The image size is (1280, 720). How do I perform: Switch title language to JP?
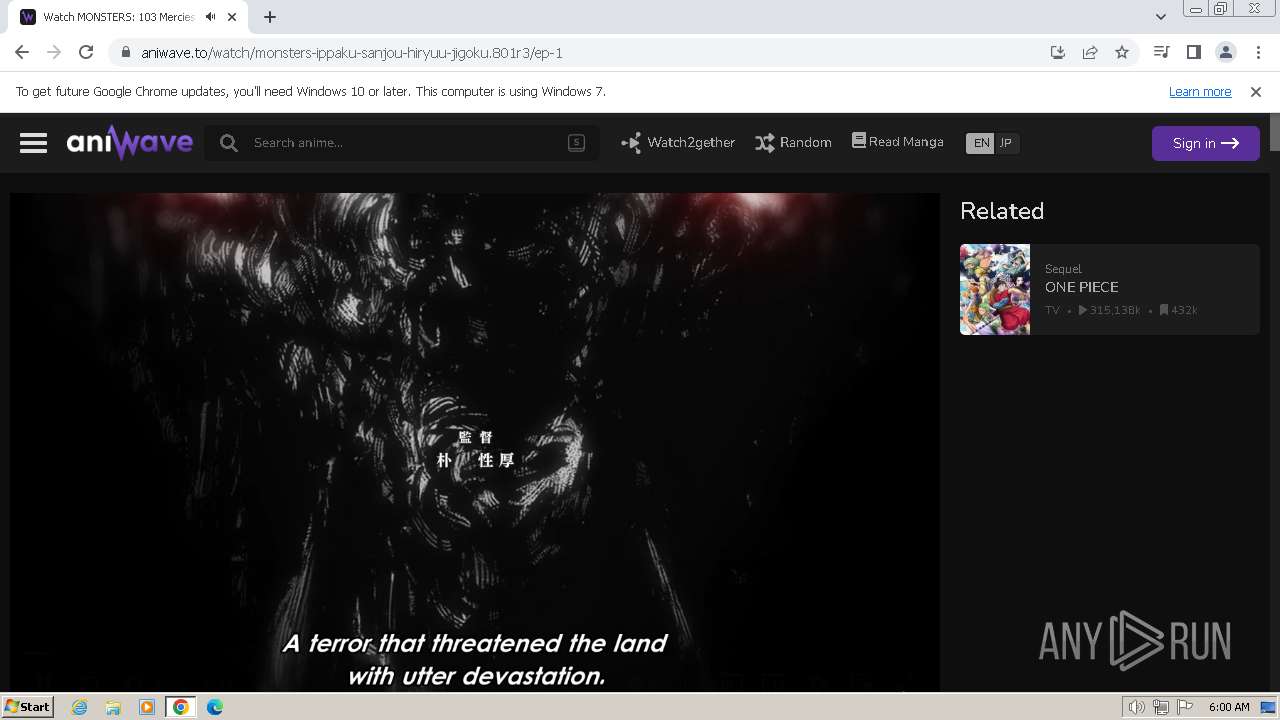[1006, 143]
